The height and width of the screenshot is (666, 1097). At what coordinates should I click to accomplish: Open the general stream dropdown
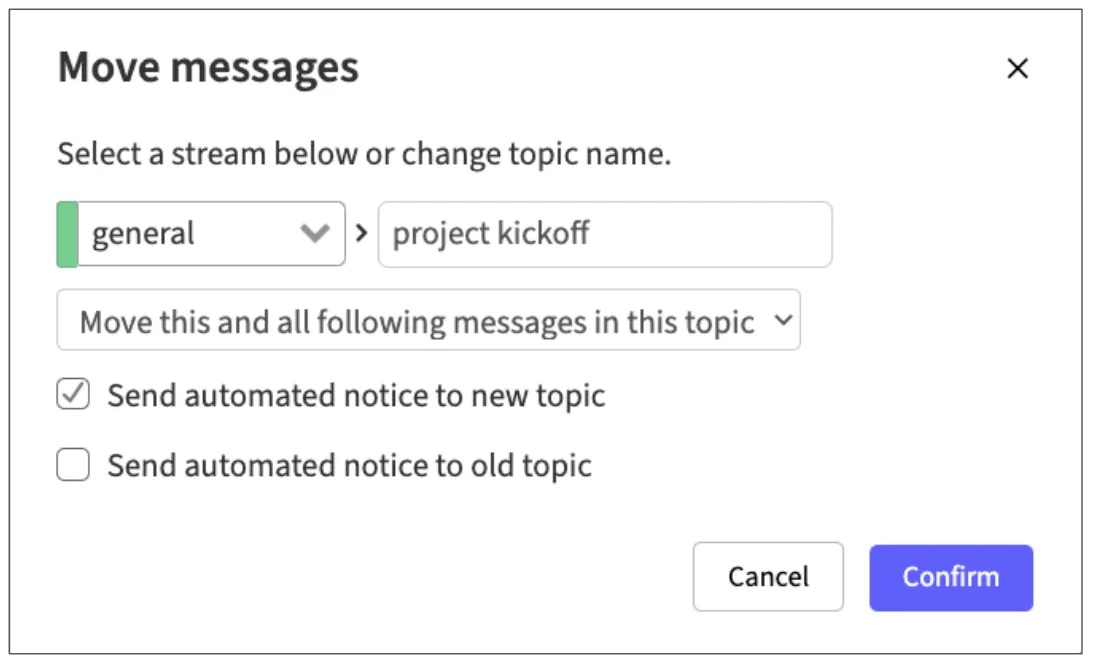click(x=200, y=234)
